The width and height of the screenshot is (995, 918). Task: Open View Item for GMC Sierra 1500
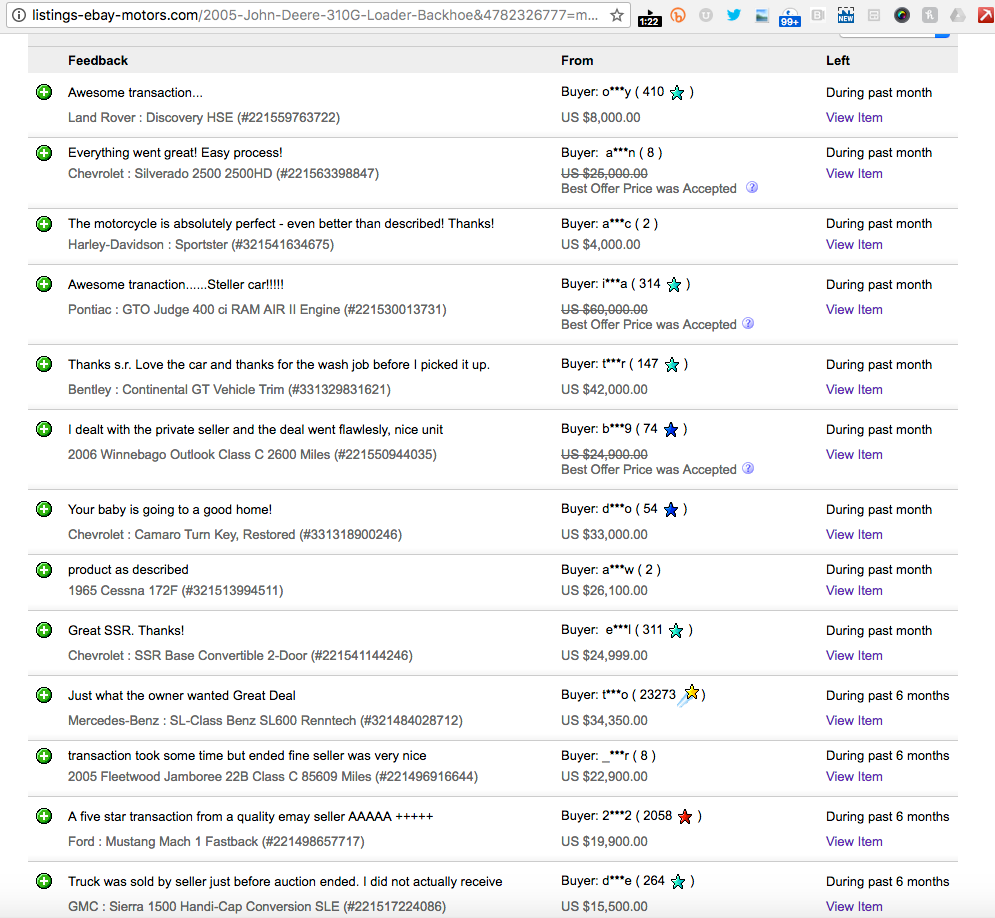(854, 906)
